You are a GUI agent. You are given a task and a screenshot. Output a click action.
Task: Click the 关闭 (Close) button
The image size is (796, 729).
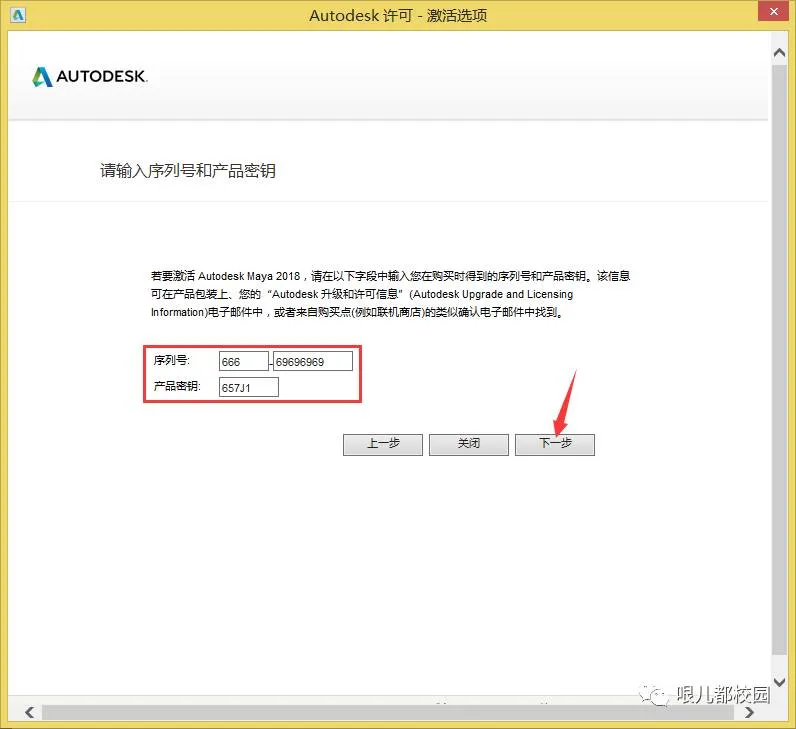pyautogui.click(x=469, y=444)
